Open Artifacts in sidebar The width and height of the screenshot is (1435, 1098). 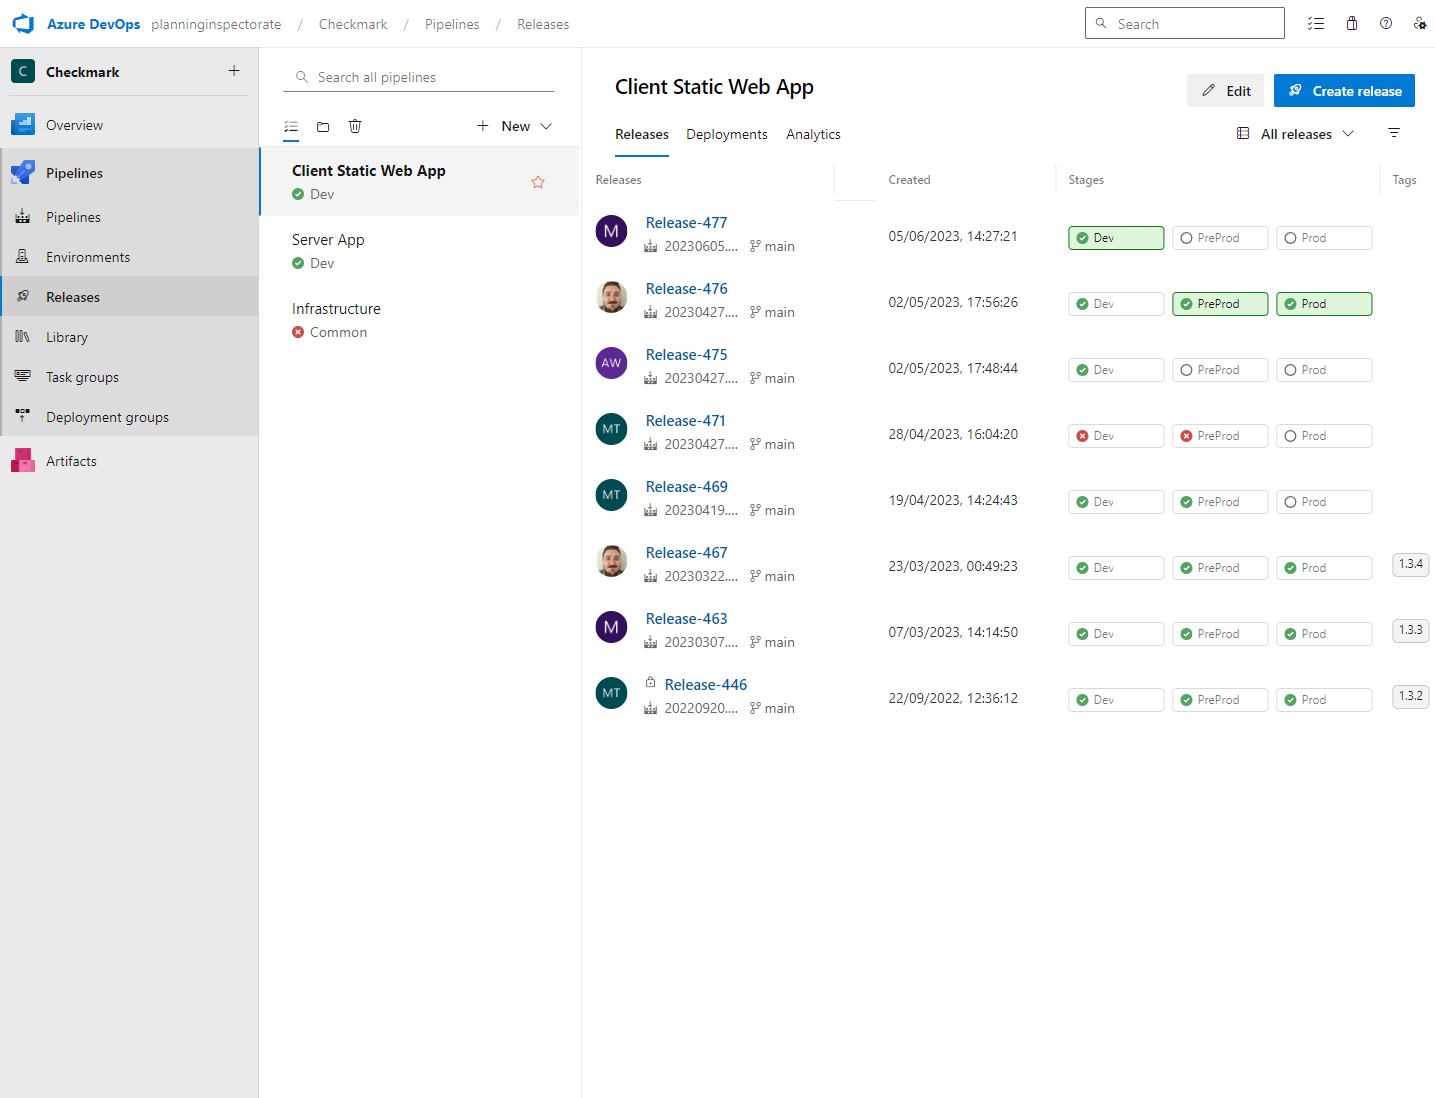[129, 461]
